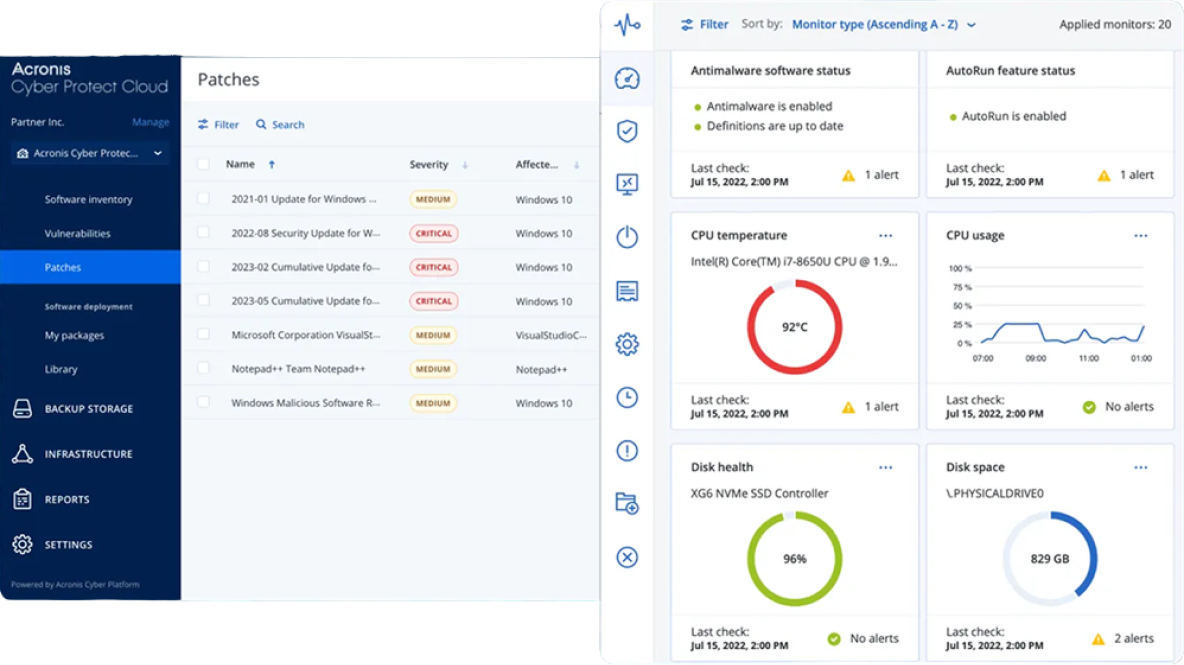The height and width of the screenshot is (665, 1184).
Task: Check the 2022-08 Security Update row checkbox
Action: (x=205, y=233)
